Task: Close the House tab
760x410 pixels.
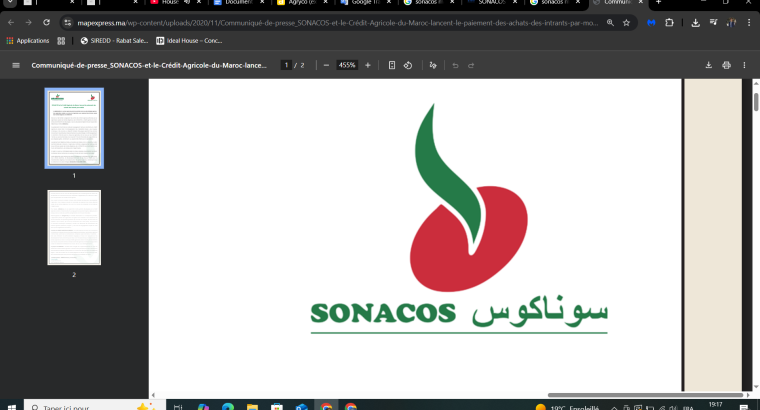Action: (199, 2)
